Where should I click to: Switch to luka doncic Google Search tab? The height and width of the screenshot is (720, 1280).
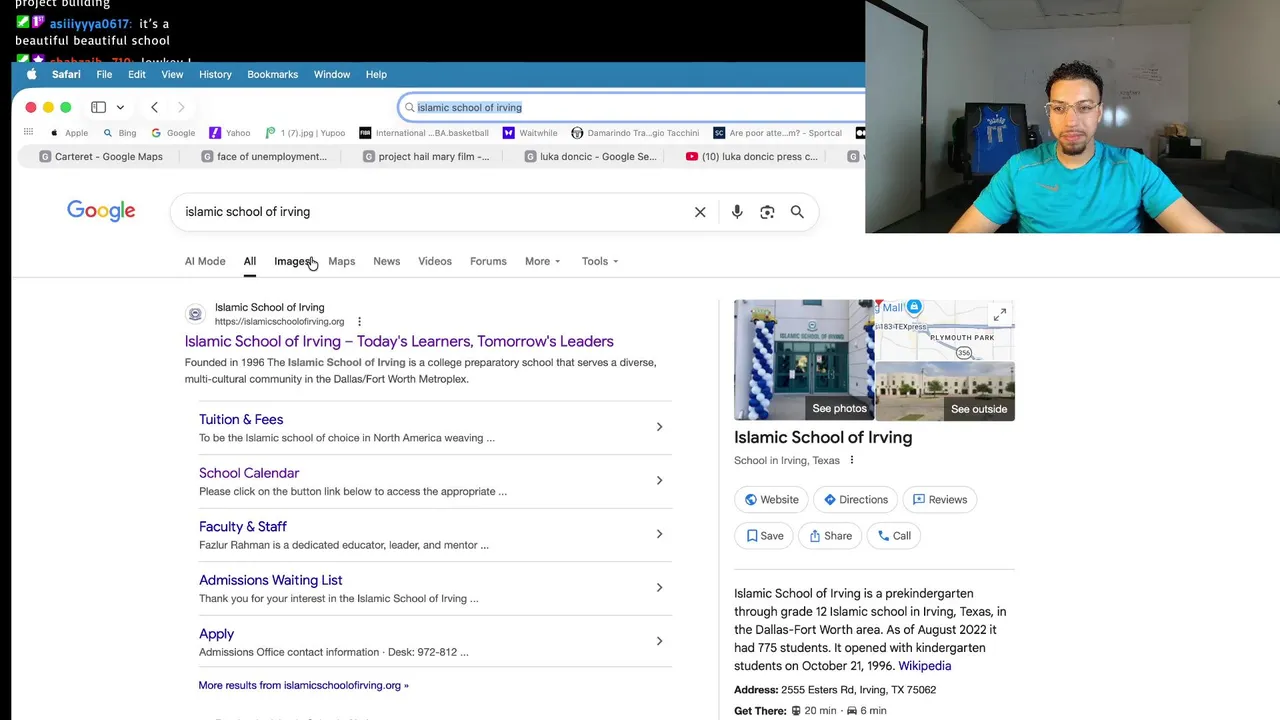(x=589, y=156)
